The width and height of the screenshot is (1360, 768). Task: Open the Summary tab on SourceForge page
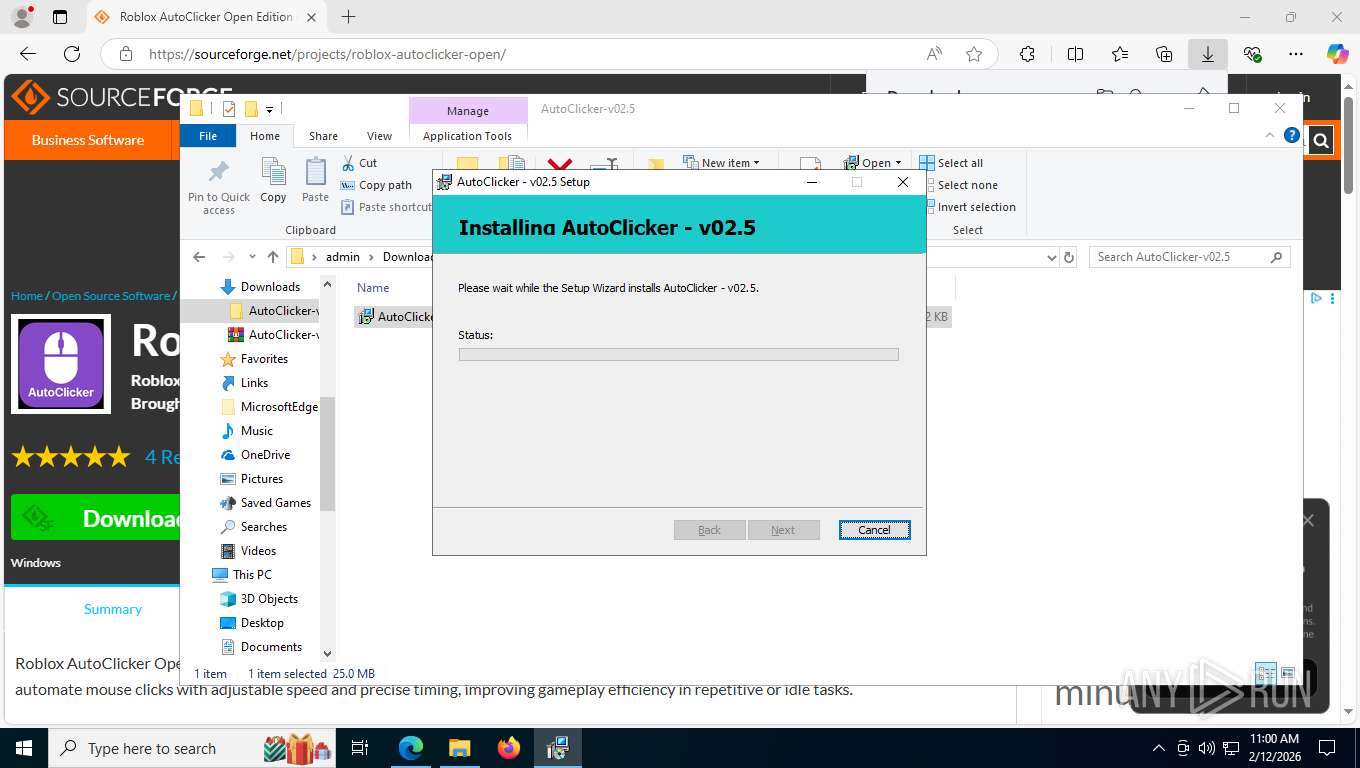coord(113,609)
